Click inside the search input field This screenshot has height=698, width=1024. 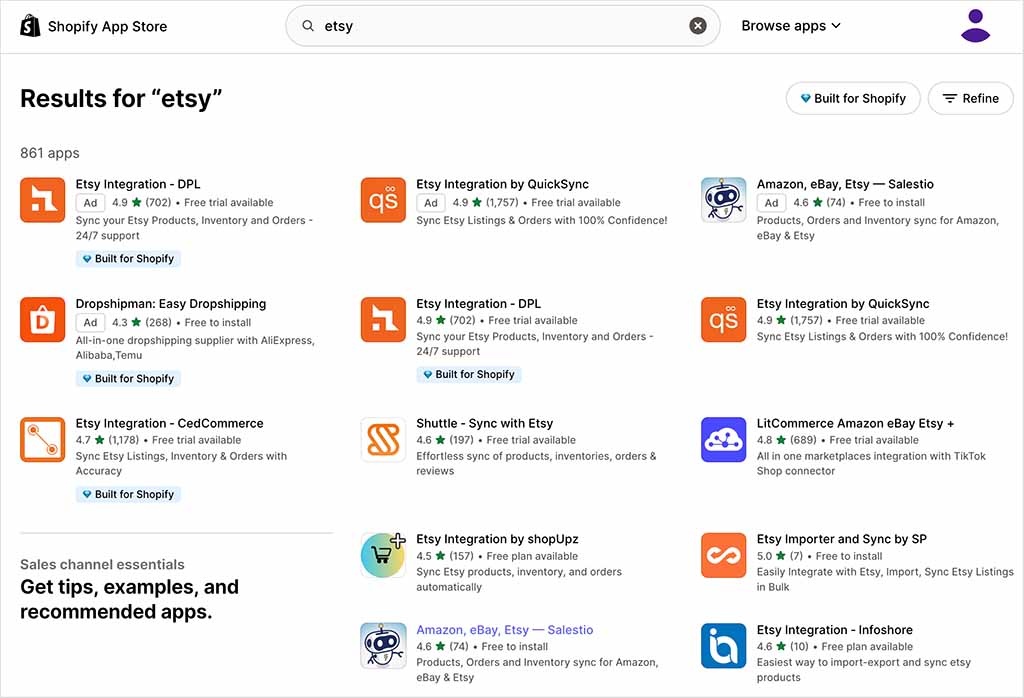[x=450, y=25]
